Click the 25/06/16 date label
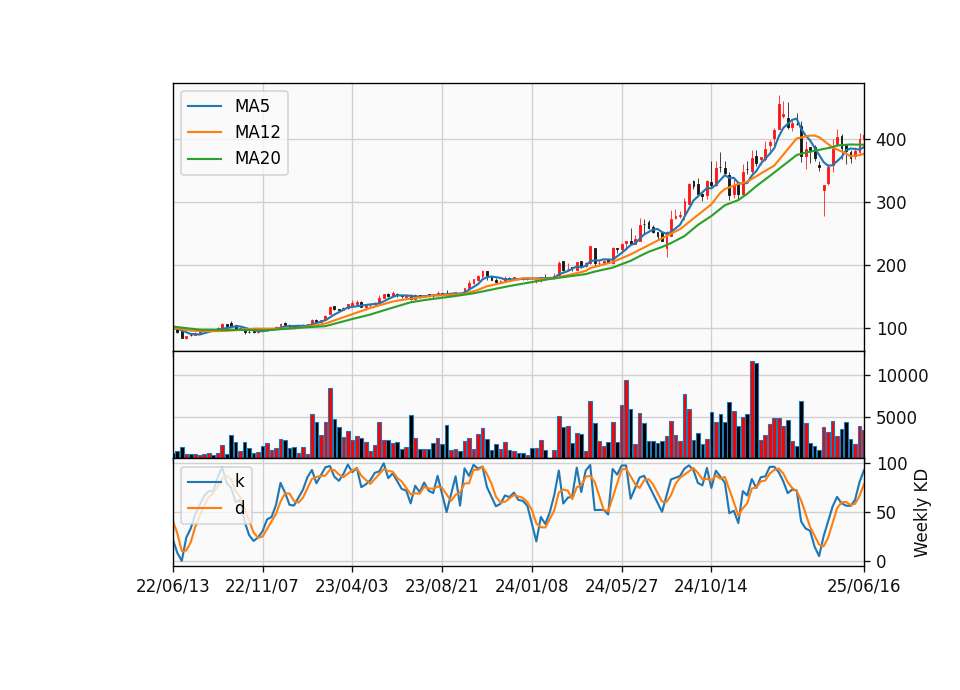Image resolution: width=960 pixels, height=690 pixels. point(864,586)
